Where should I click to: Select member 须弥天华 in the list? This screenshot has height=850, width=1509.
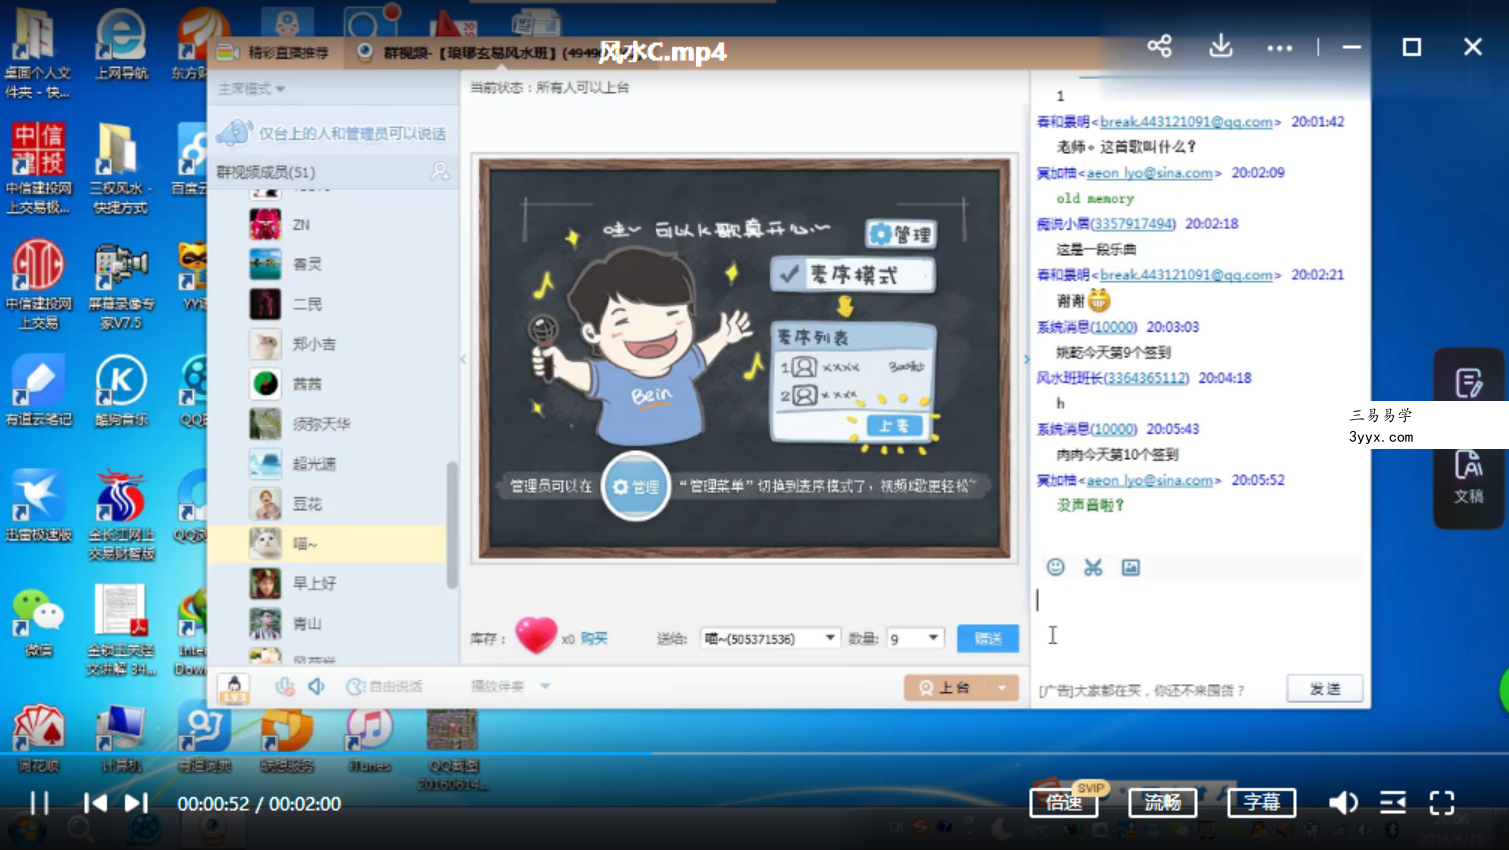point(328,424)
